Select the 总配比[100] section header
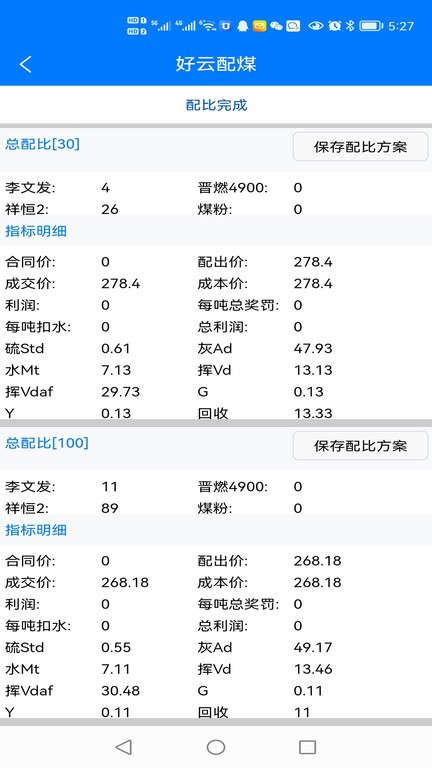The image size is (432, 768). point(47,443)
